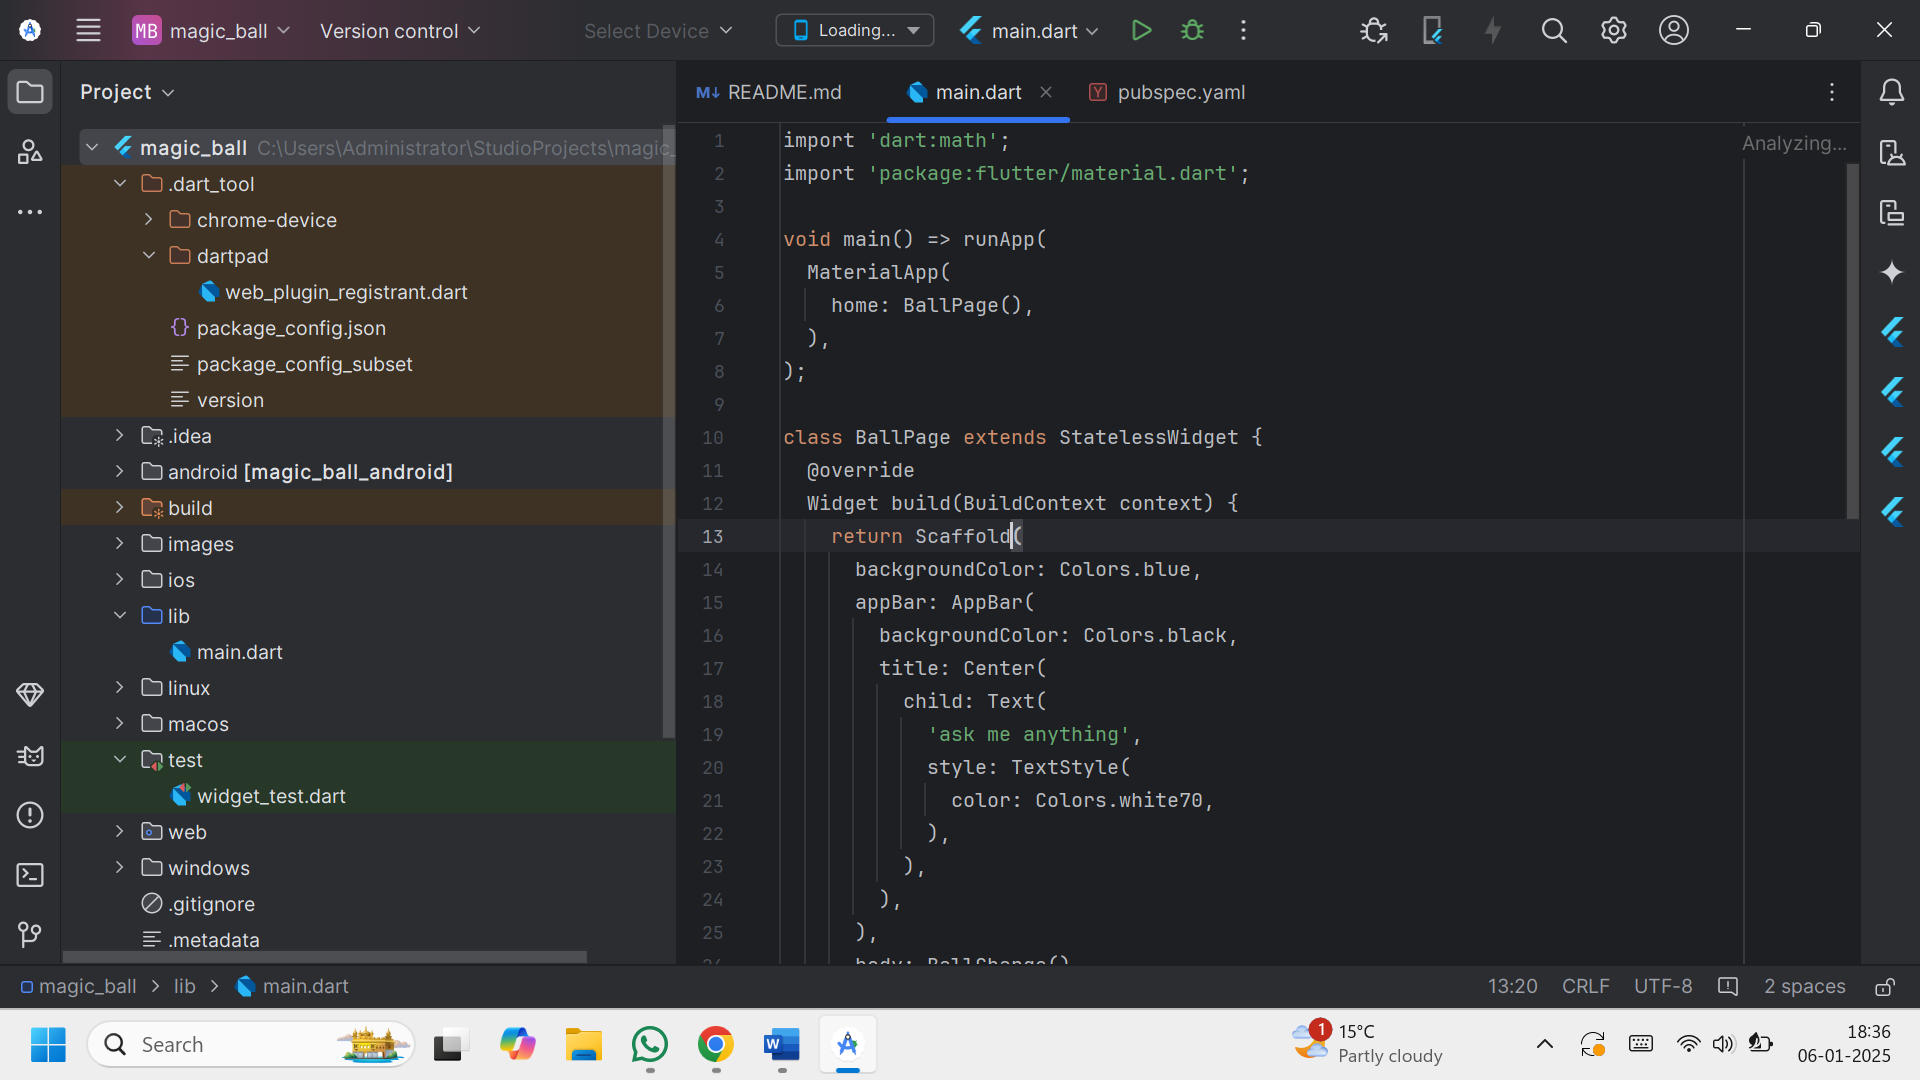
Task: Toggle file read-only lock in the status bar
Action: [1884, 986]
